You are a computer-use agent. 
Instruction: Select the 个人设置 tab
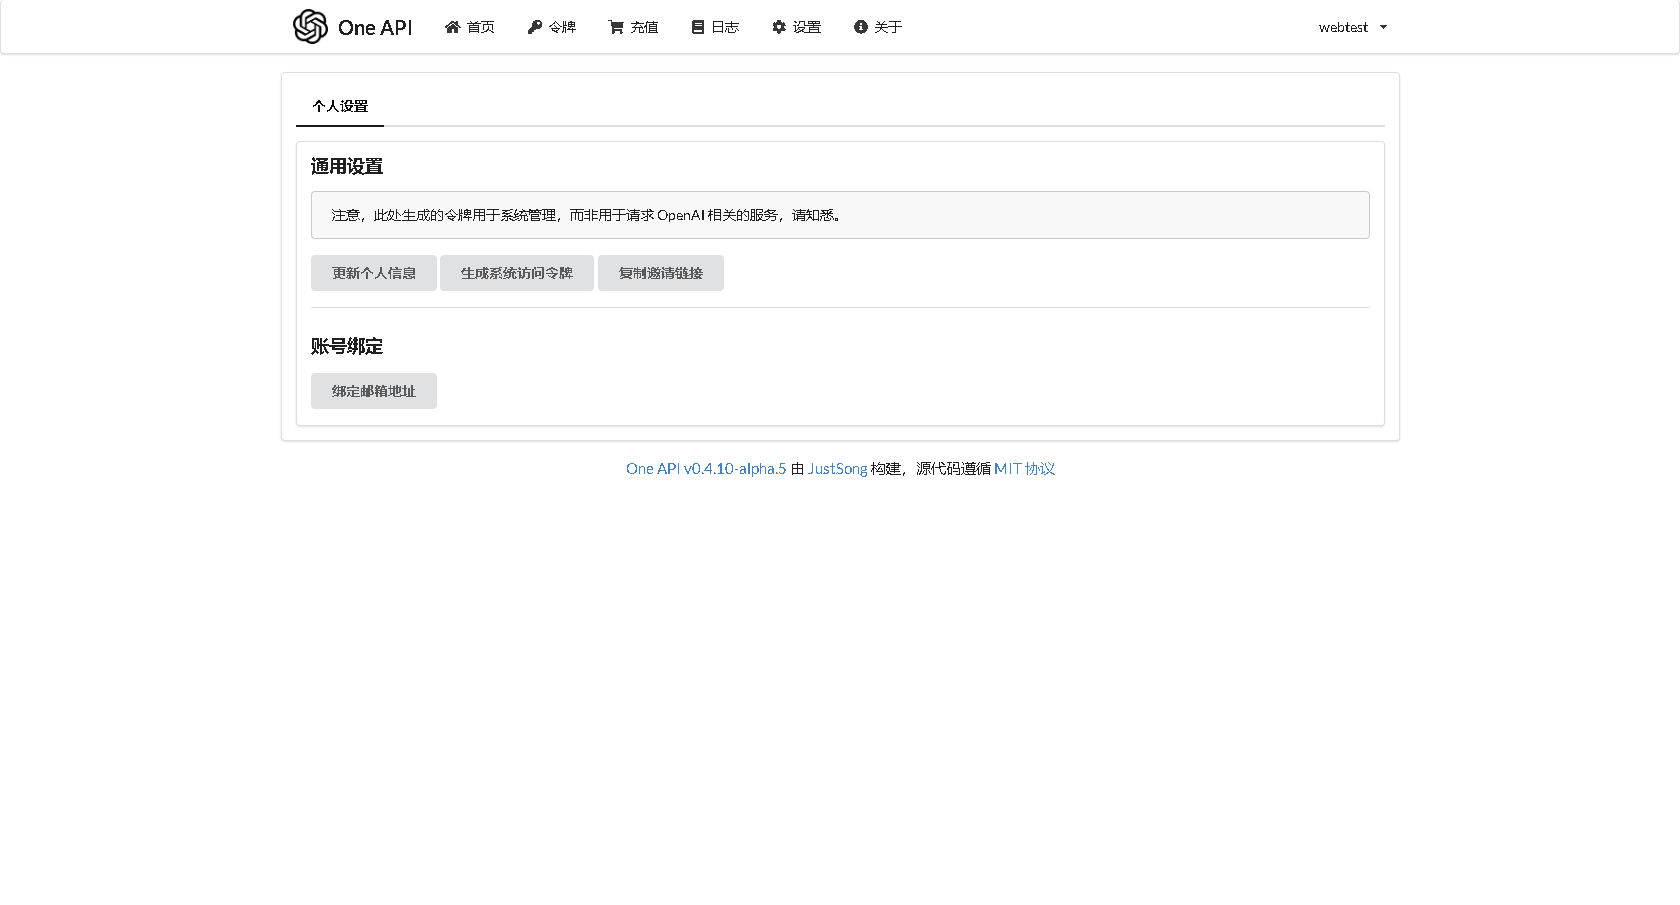click(340, 106)
